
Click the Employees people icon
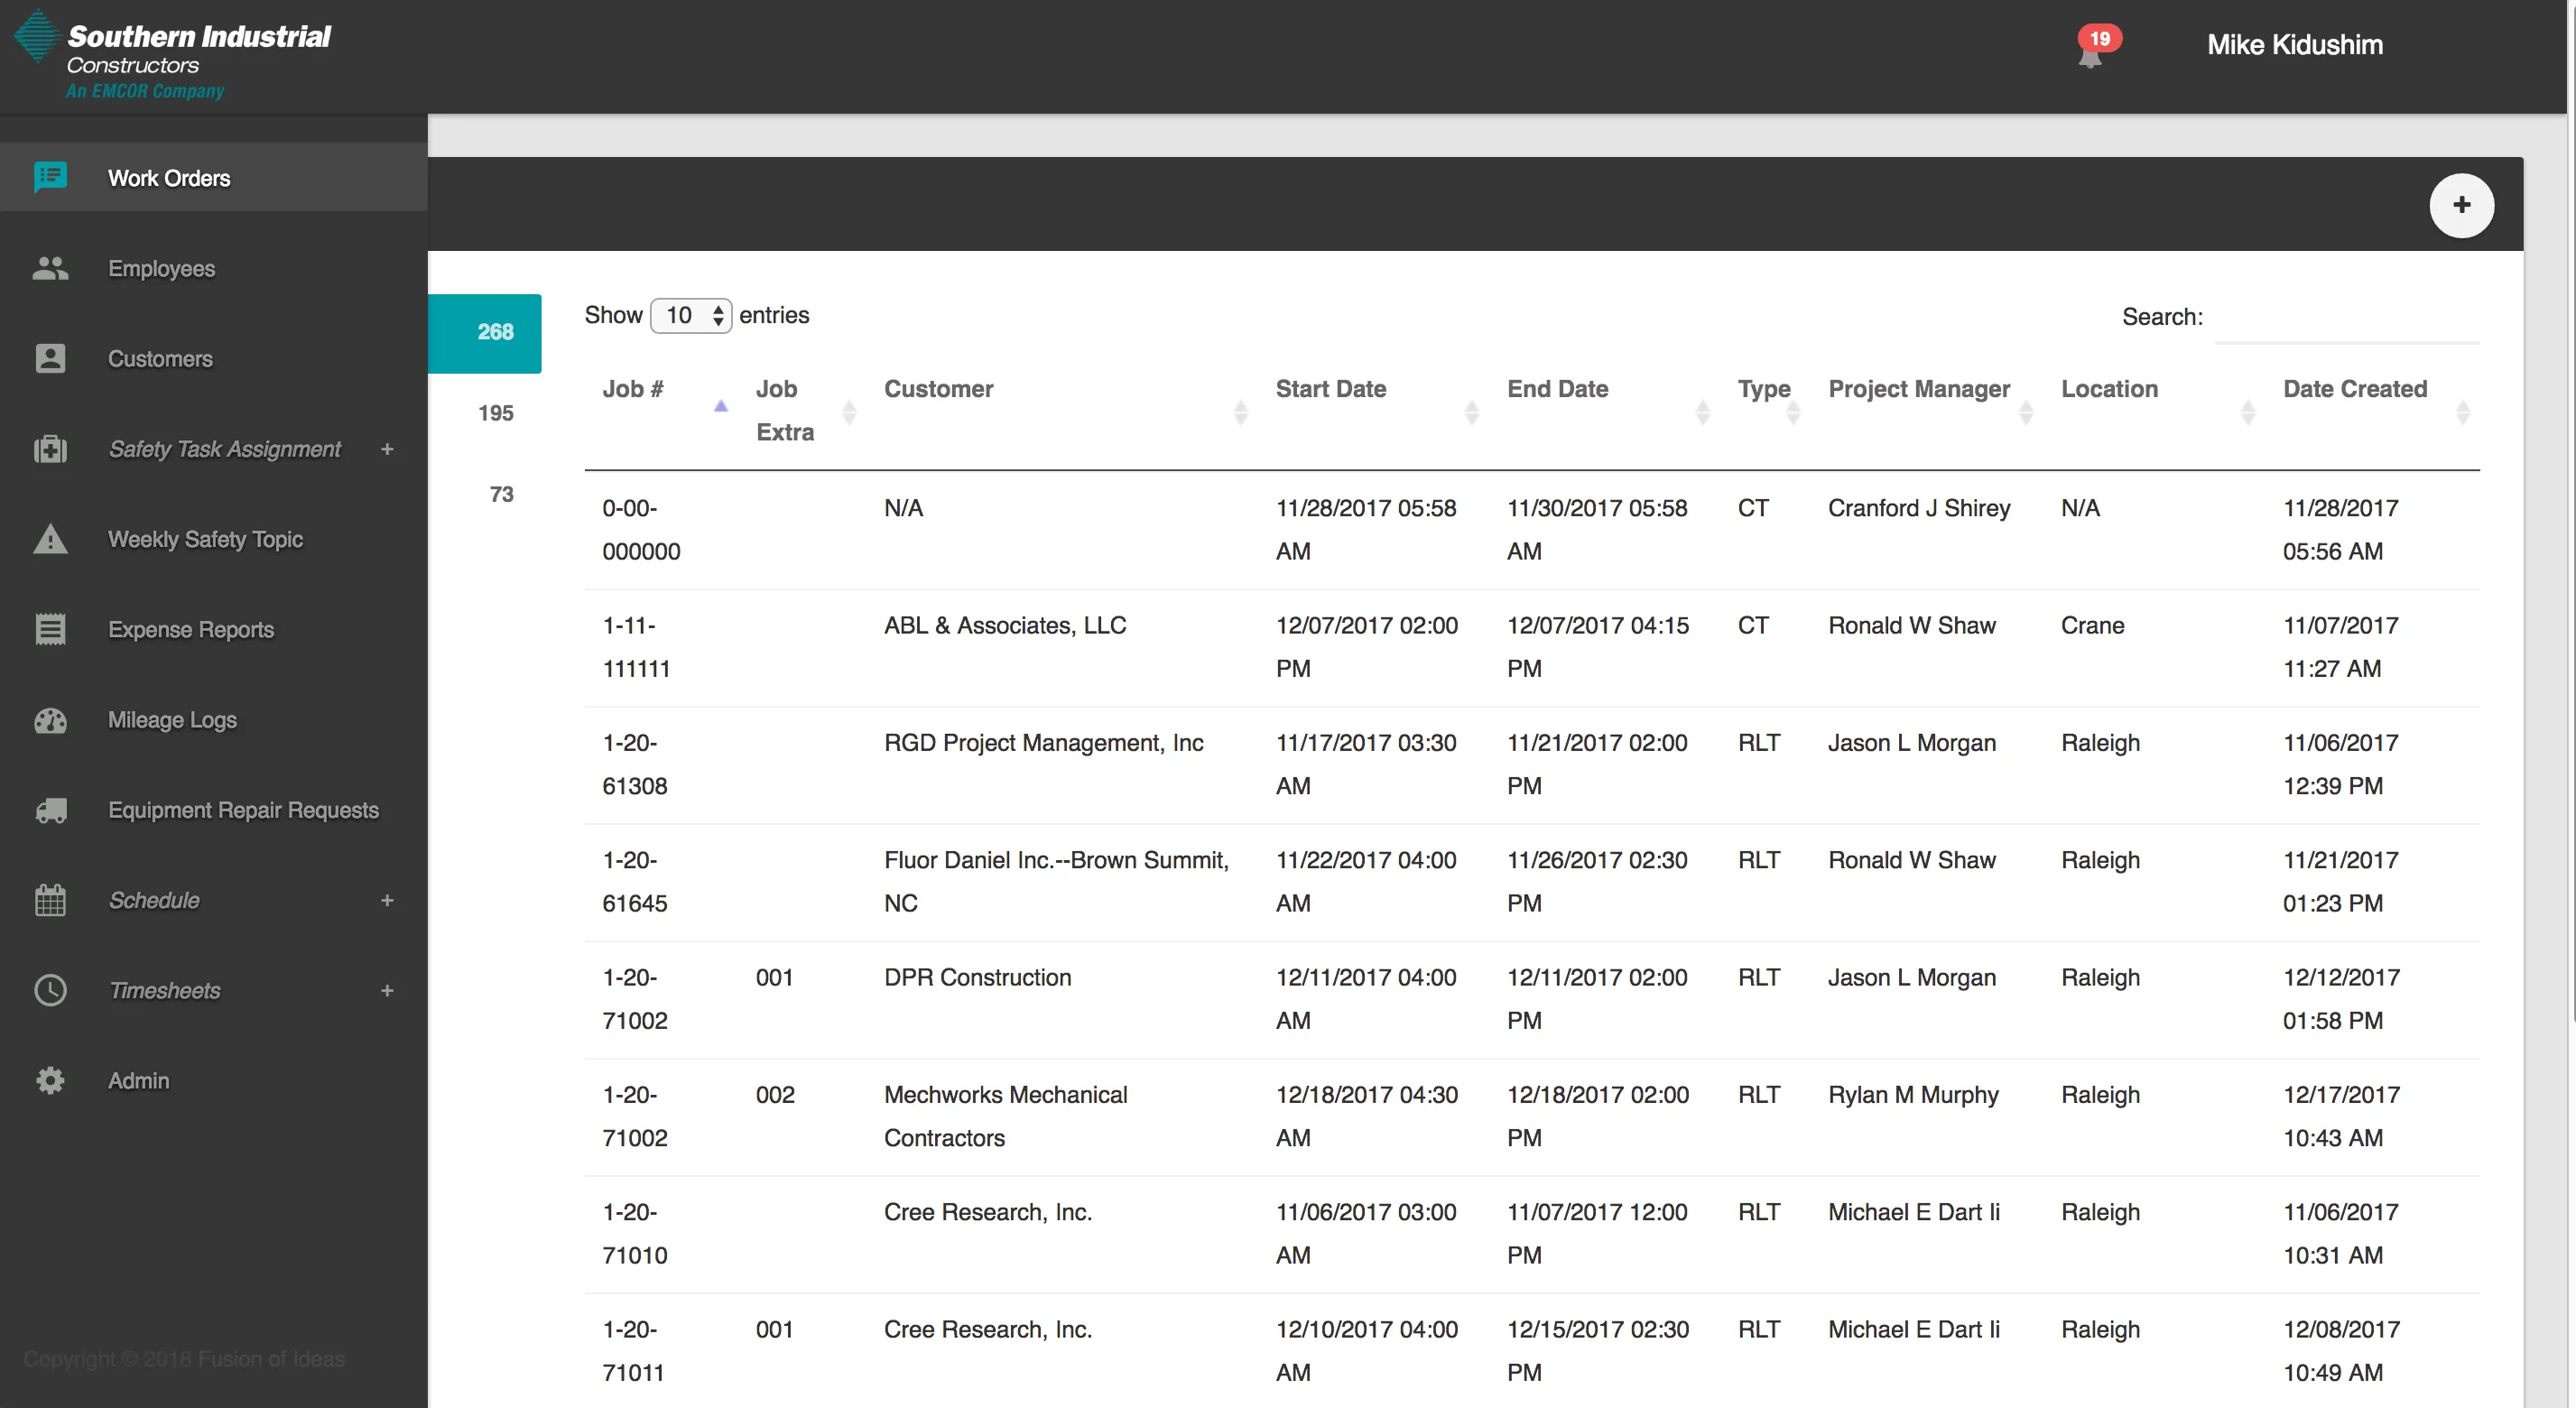pyautogui.click(x=50, y=268)
